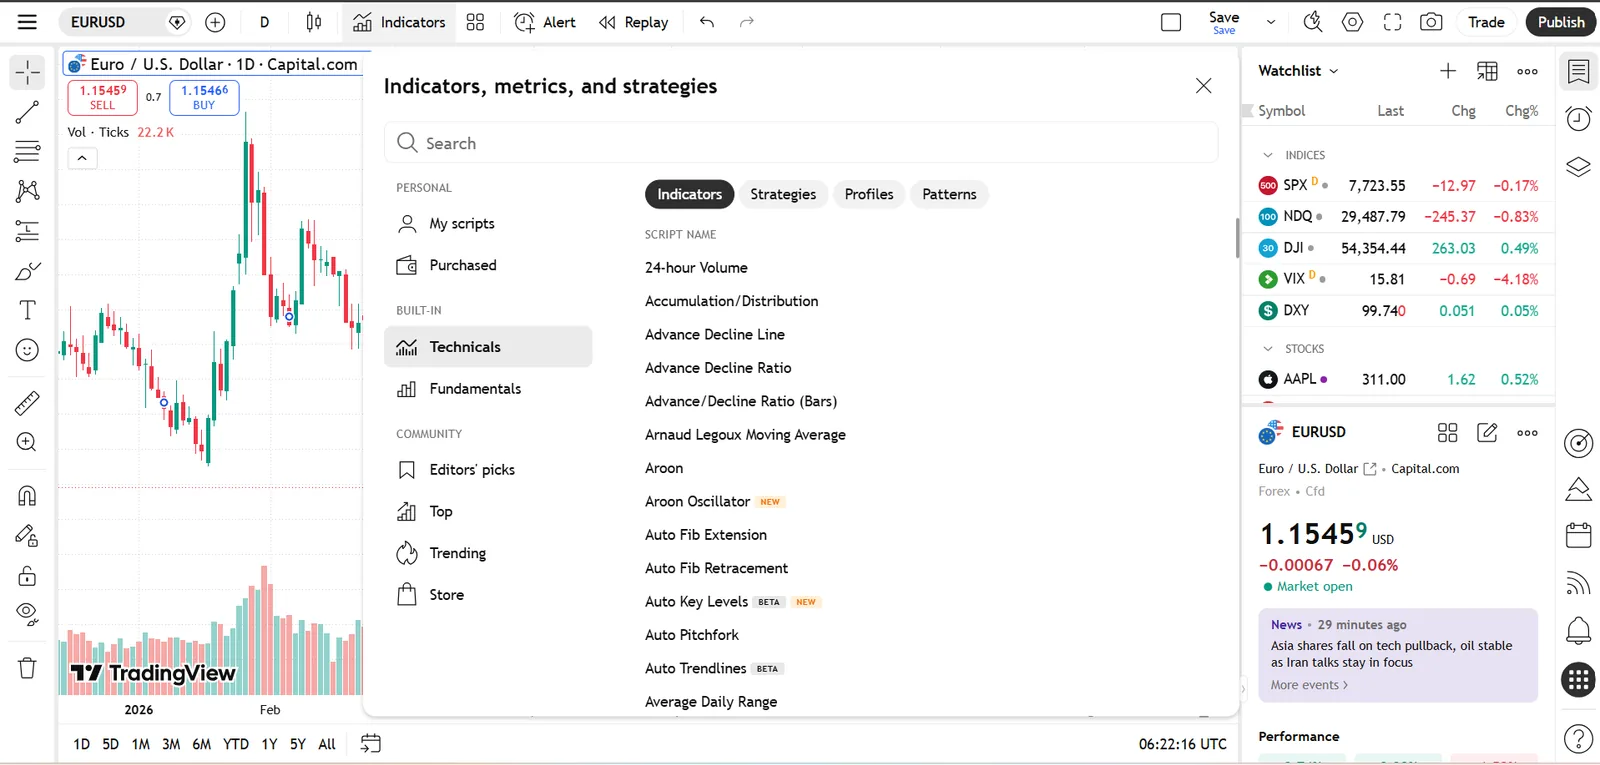This screenshot has height=765, width=1600.
Task: Toggle lock all drawings padlock
Action: coord(27,576)
